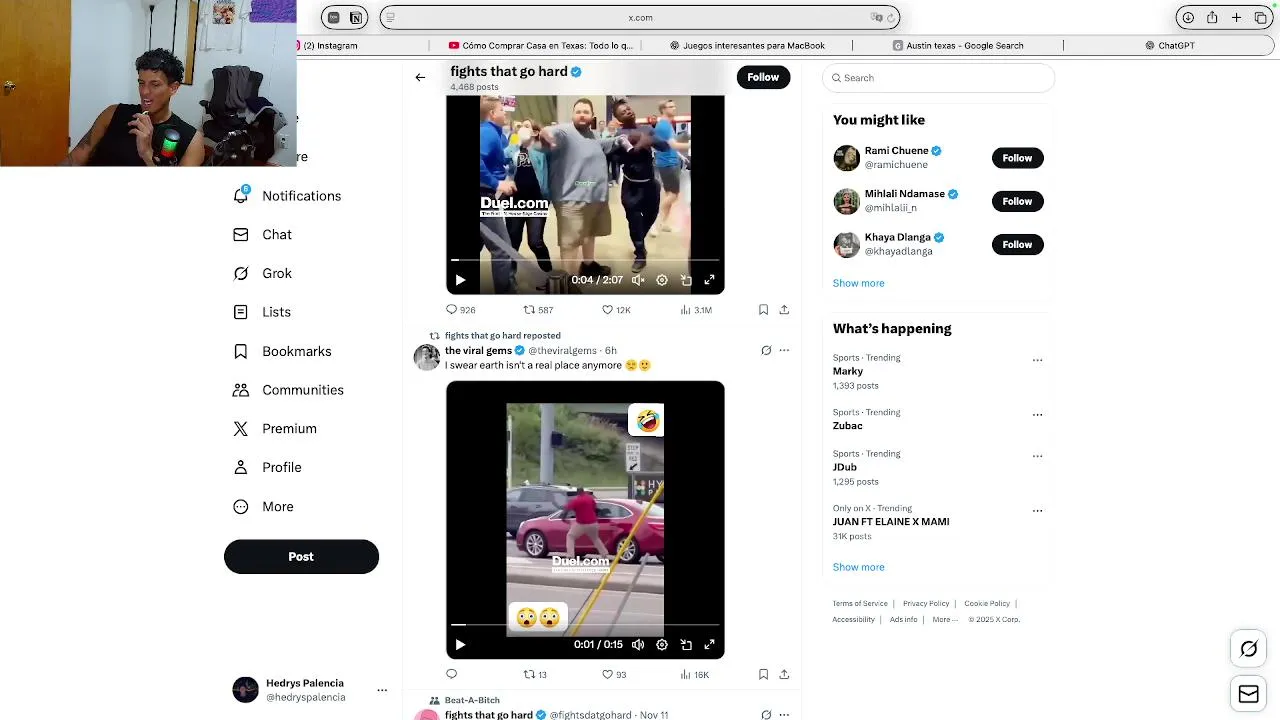Expand More footer links menu
1280x720 pixels.
click(x=945, y=619)
